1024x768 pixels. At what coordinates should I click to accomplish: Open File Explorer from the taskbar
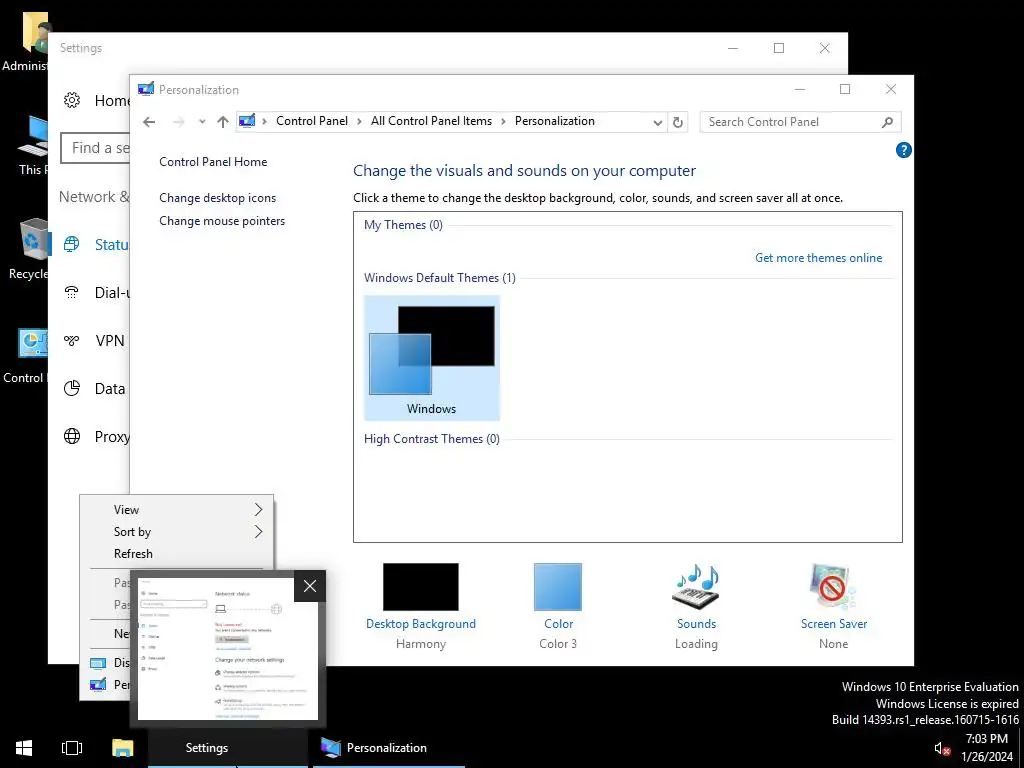point(122,748)
